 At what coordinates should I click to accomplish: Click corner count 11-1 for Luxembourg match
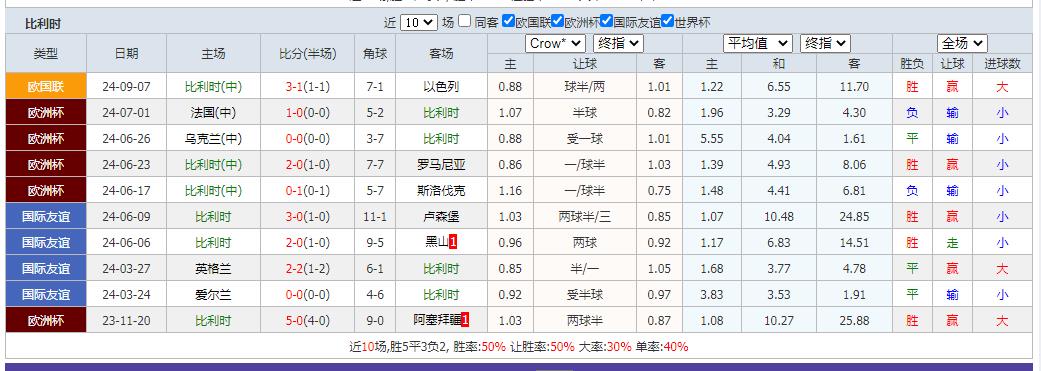click(x=376, y=216)
